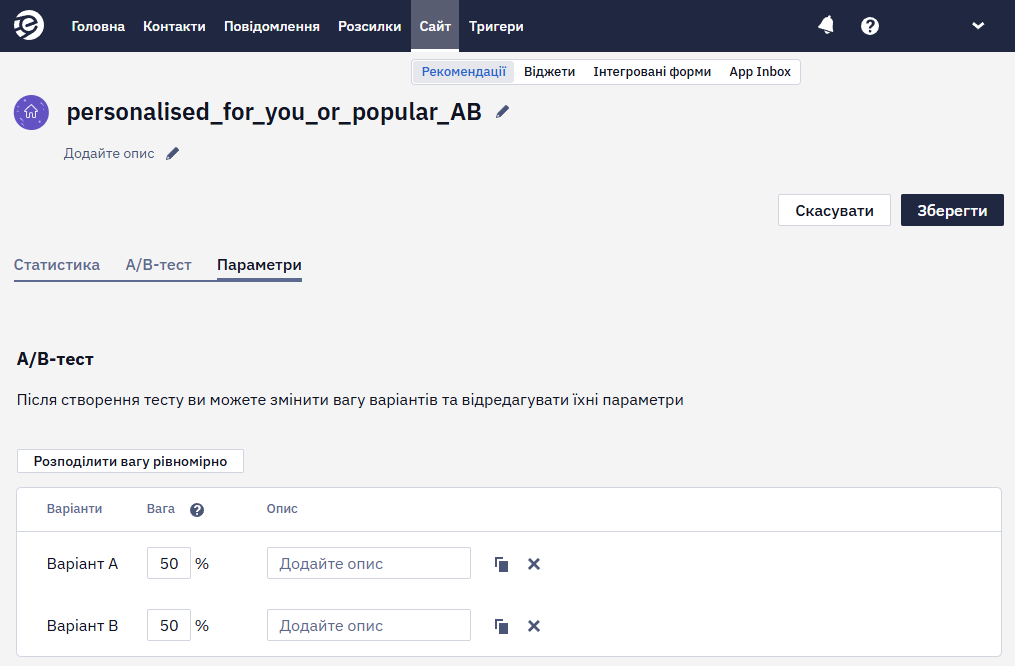Click the purple home recommendation icon
Viewport: 1015px width, 666px height.
click(x=31, y=113)
